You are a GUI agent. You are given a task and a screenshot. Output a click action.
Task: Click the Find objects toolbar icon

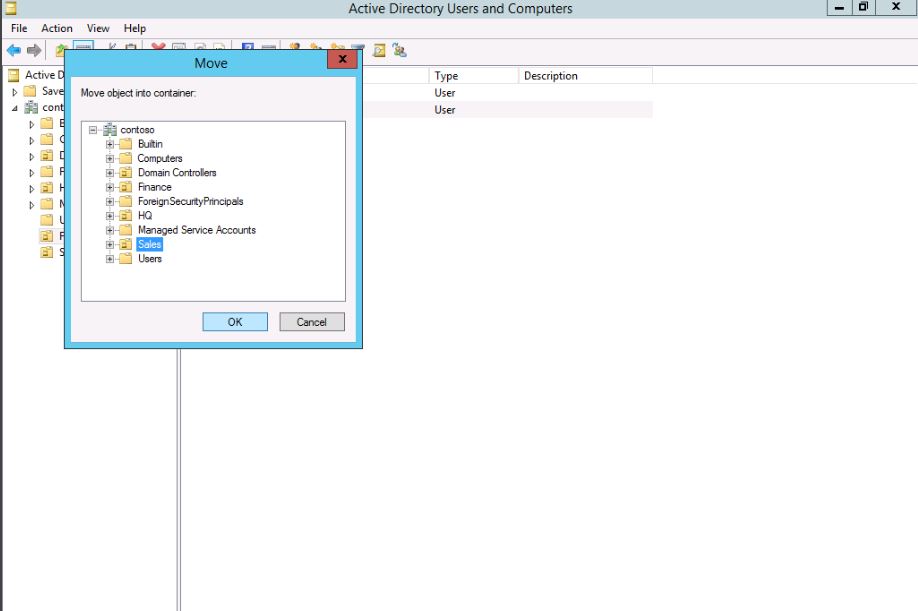coord(379,50)
